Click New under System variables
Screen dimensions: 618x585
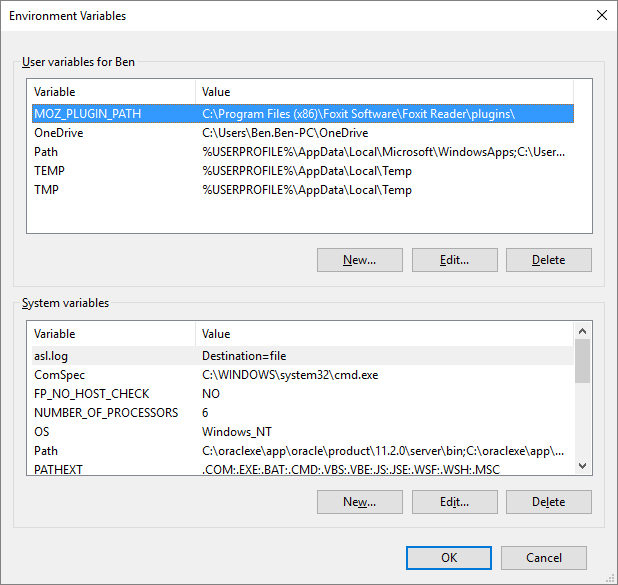[x=359, y=502]
